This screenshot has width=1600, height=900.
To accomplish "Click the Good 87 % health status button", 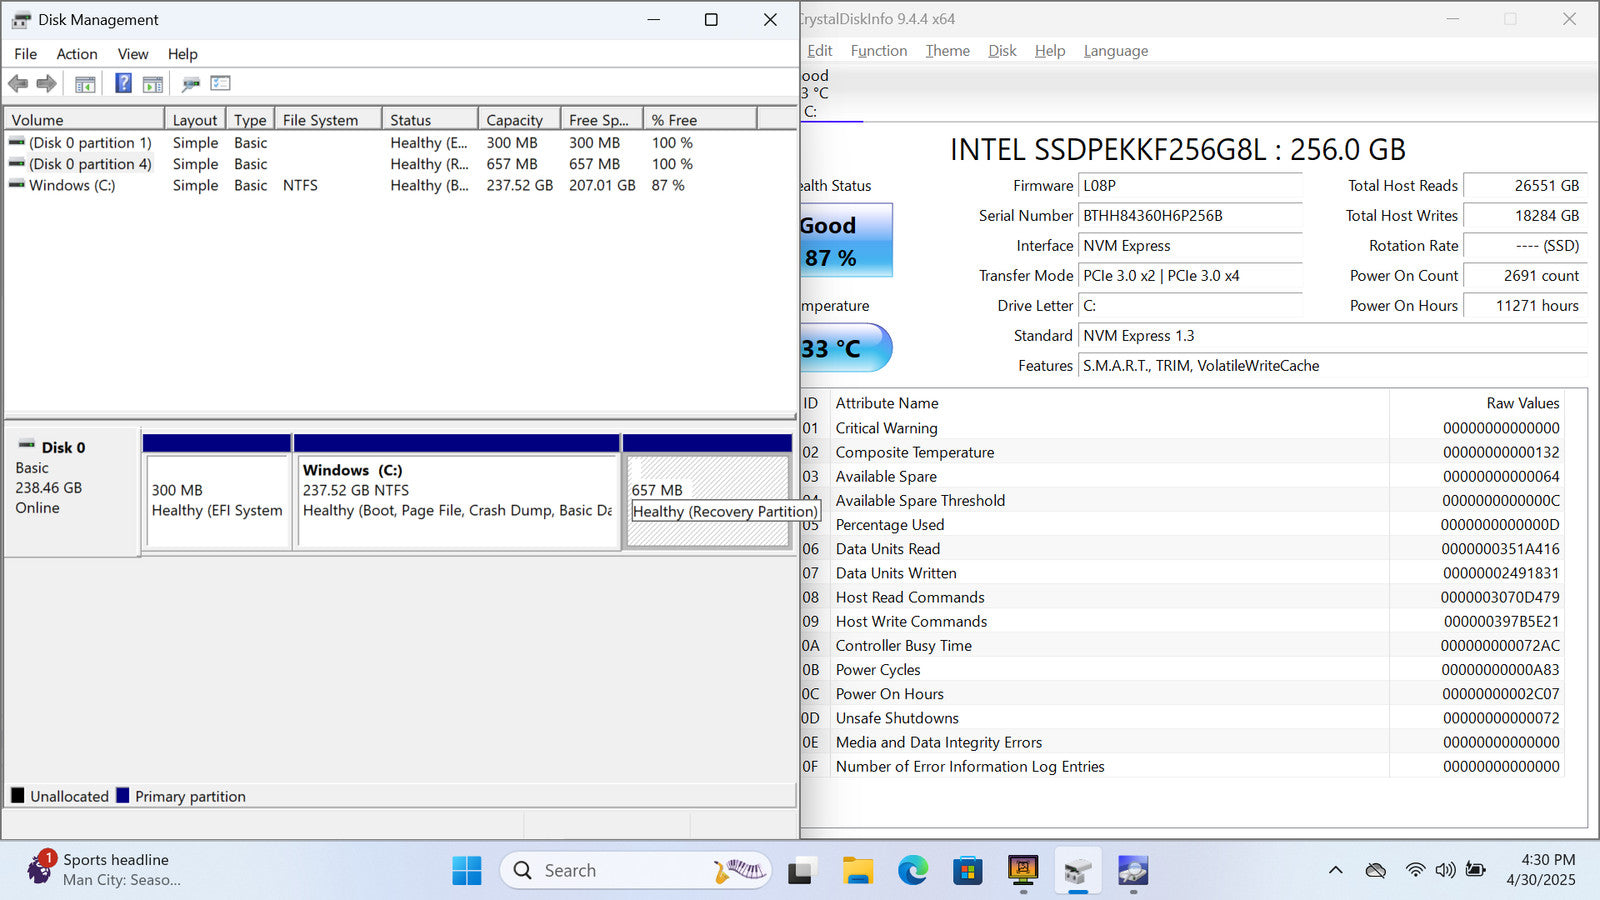I will [846, 241].
